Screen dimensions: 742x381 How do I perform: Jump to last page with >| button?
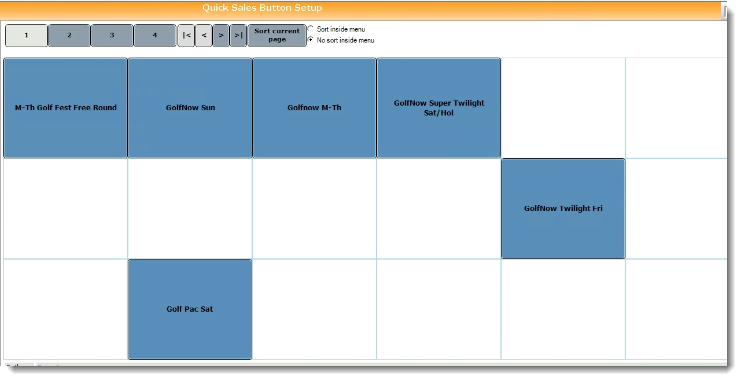tap(238, 35)
